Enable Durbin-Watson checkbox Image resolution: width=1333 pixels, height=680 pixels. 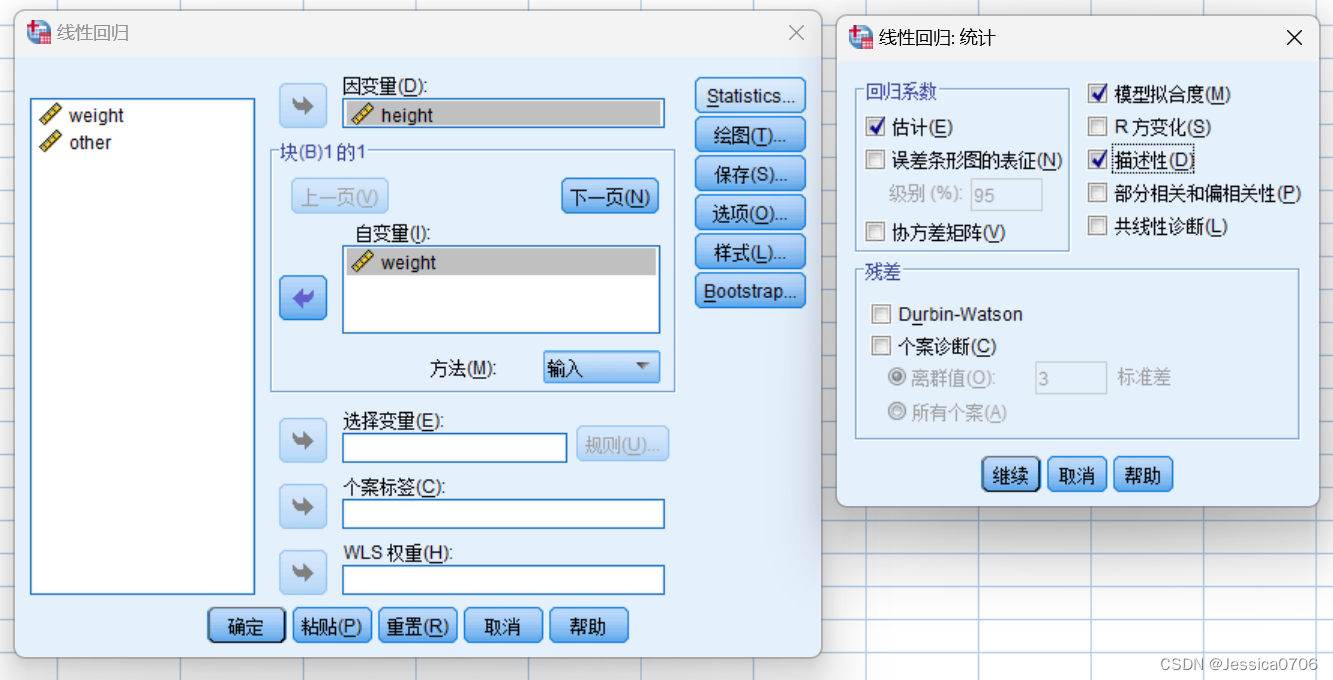[x=881, y=314]
